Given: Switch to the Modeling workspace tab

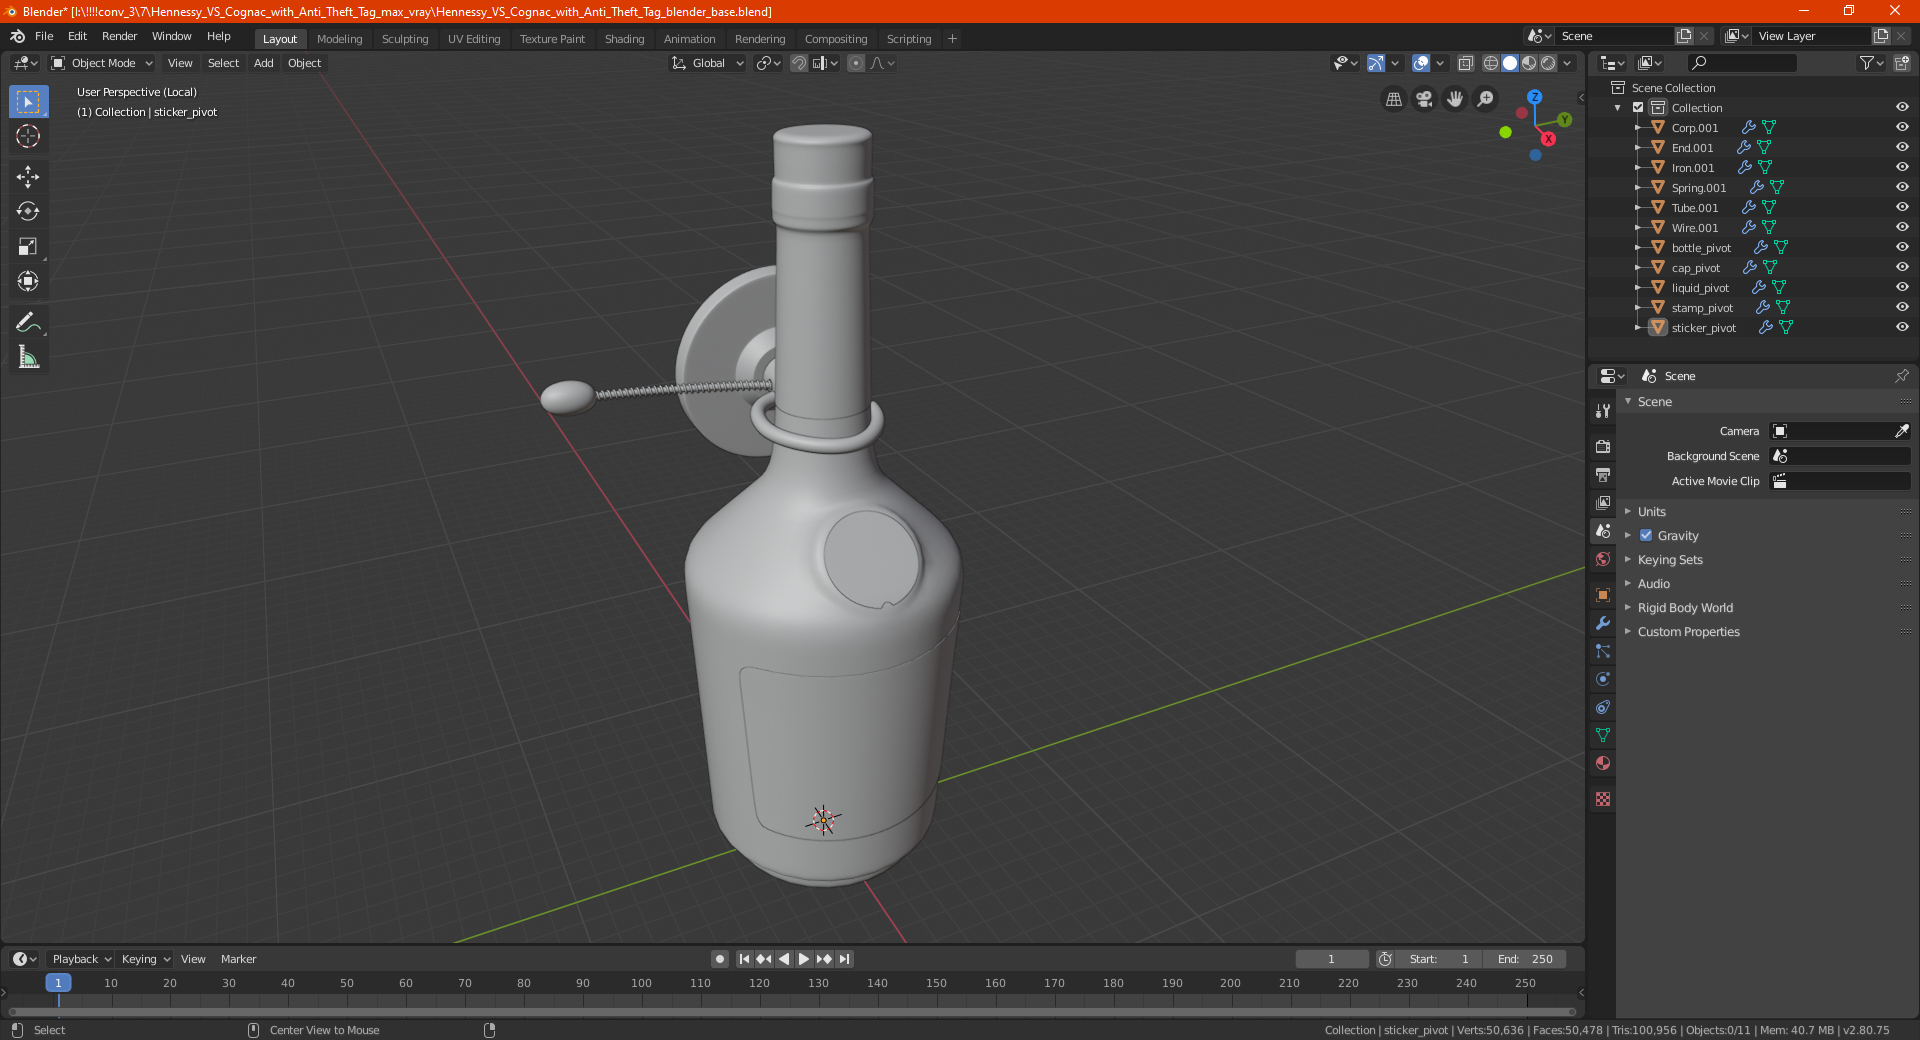Looking at the screenshot, I should (339, 39).
